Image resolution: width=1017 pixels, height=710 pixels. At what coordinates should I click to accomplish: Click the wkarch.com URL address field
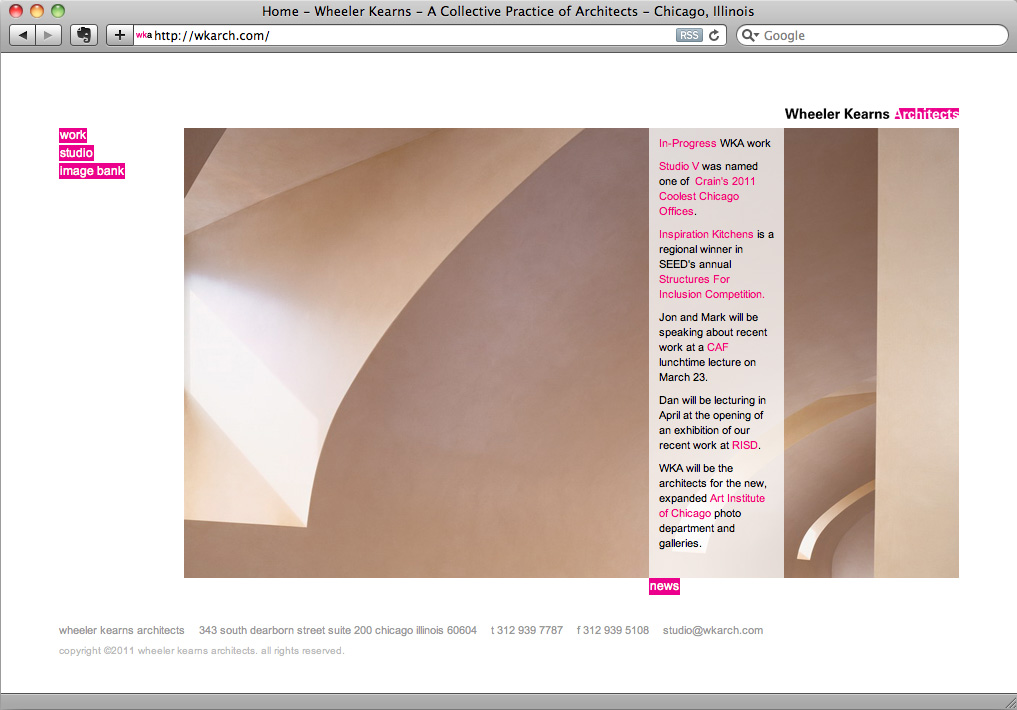click(400, 35)
